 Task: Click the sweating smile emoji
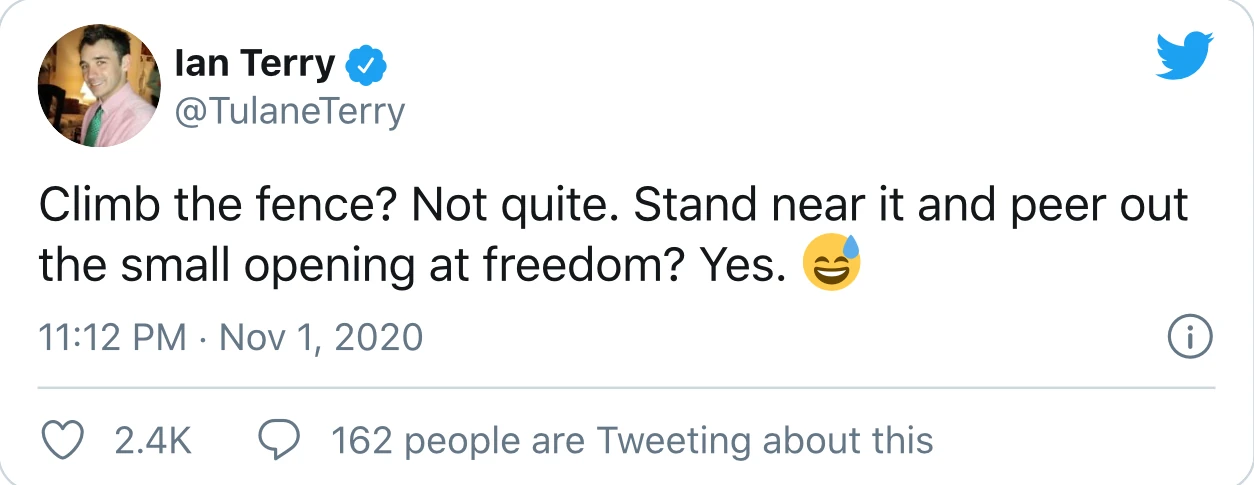[x=832, y=264]
